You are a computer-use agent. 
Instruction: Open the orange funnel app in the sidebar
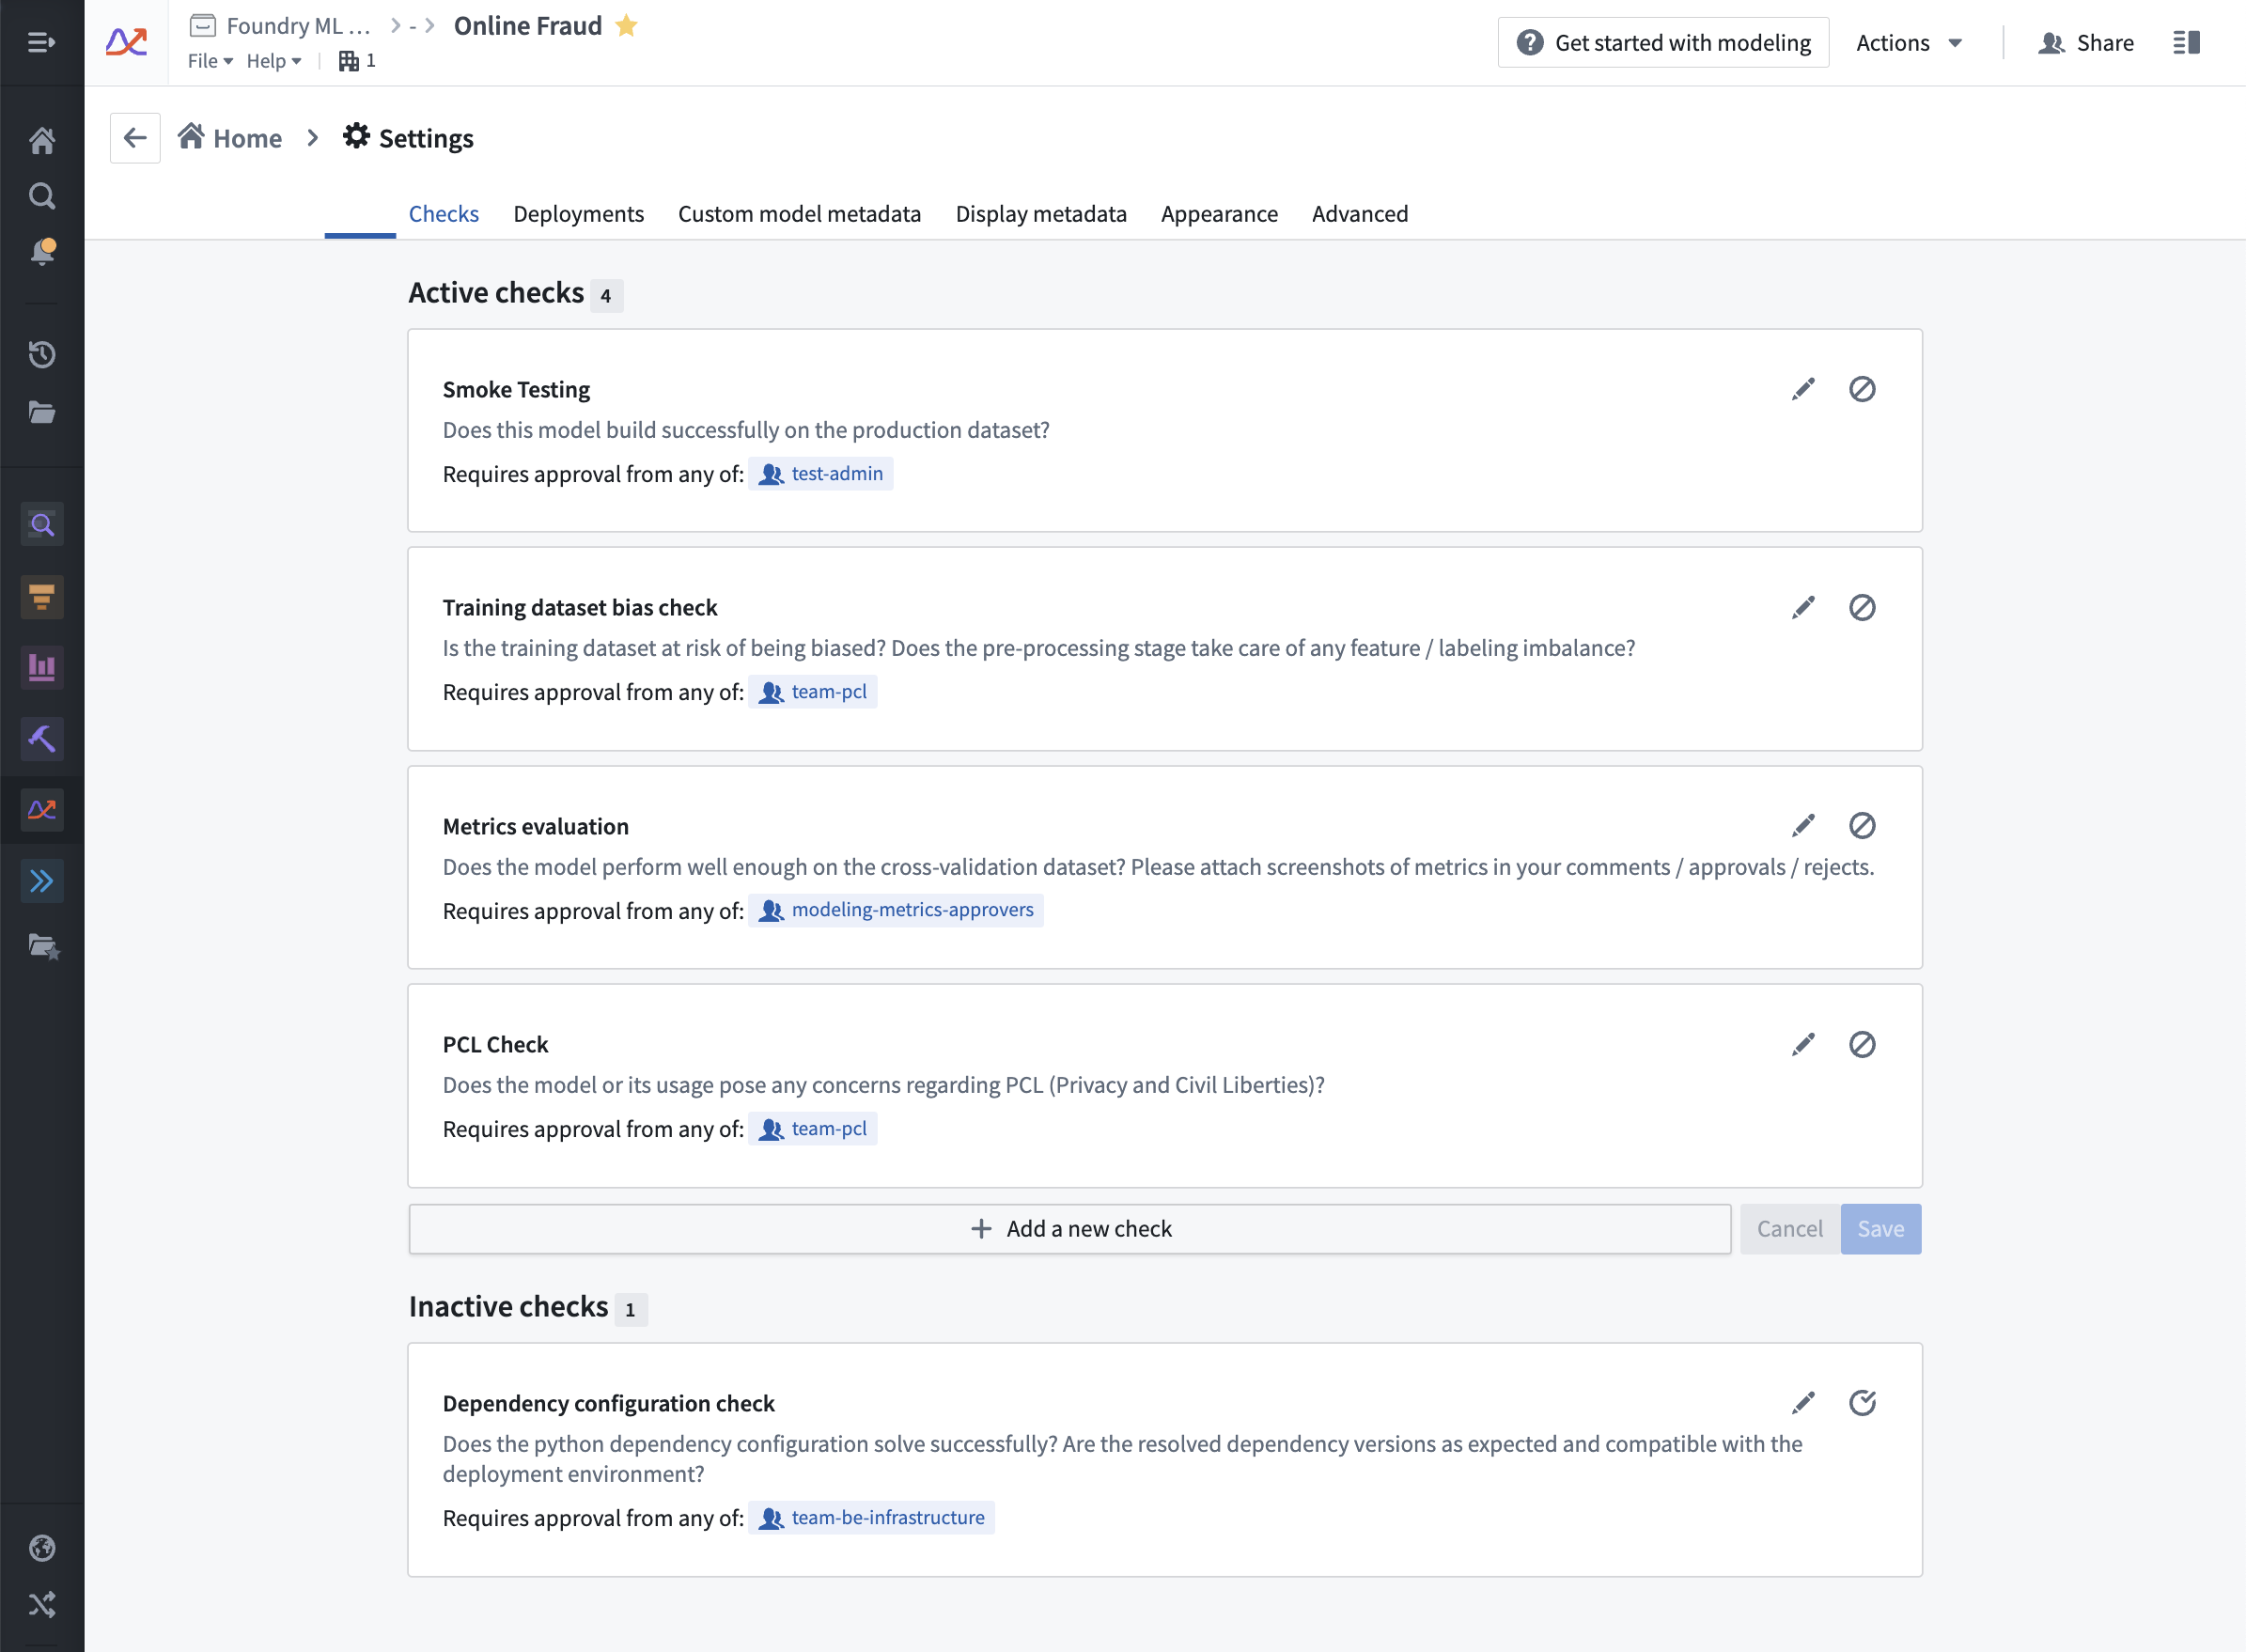coord(42,597)
